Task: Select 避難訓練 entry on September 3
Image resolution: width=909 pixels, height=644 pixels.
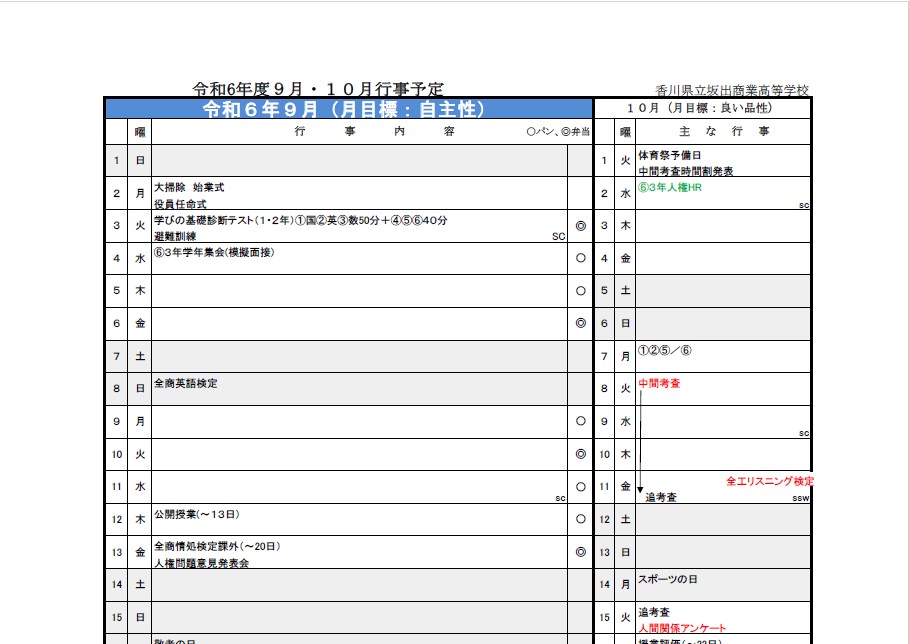Action: pos(175,237)
